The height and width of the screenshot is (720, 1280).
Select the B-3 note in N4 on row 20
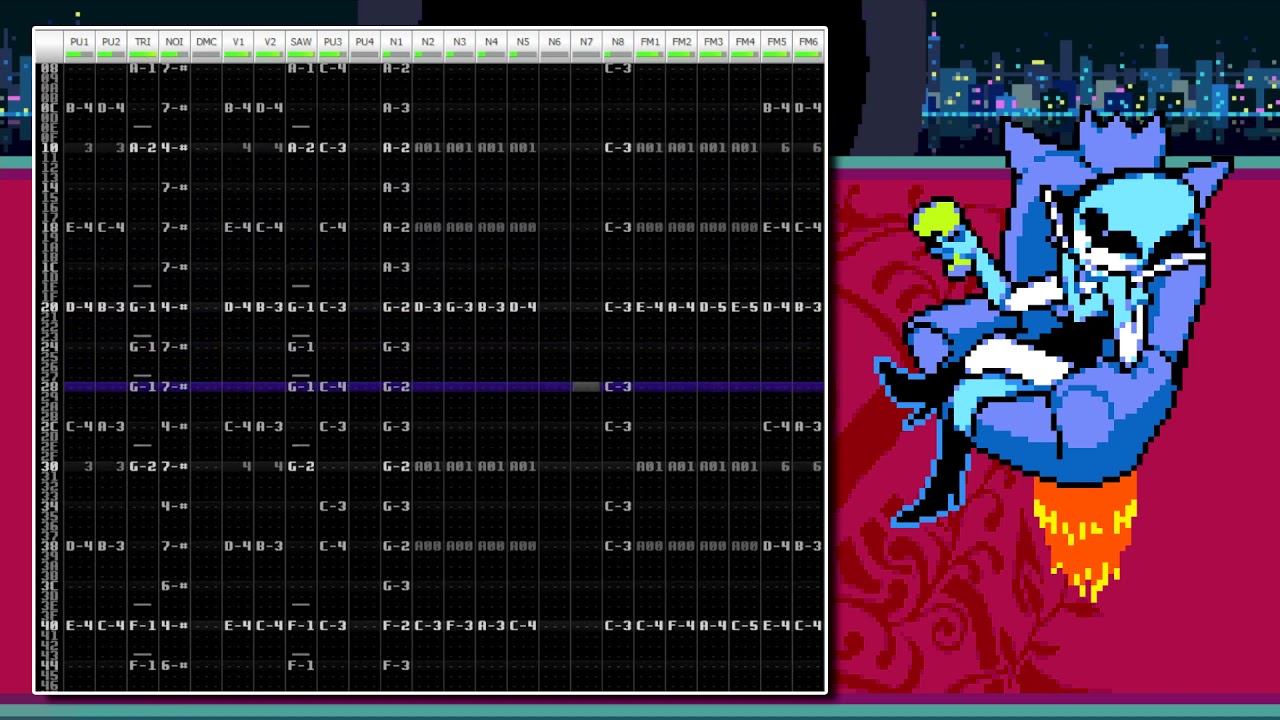491,307
